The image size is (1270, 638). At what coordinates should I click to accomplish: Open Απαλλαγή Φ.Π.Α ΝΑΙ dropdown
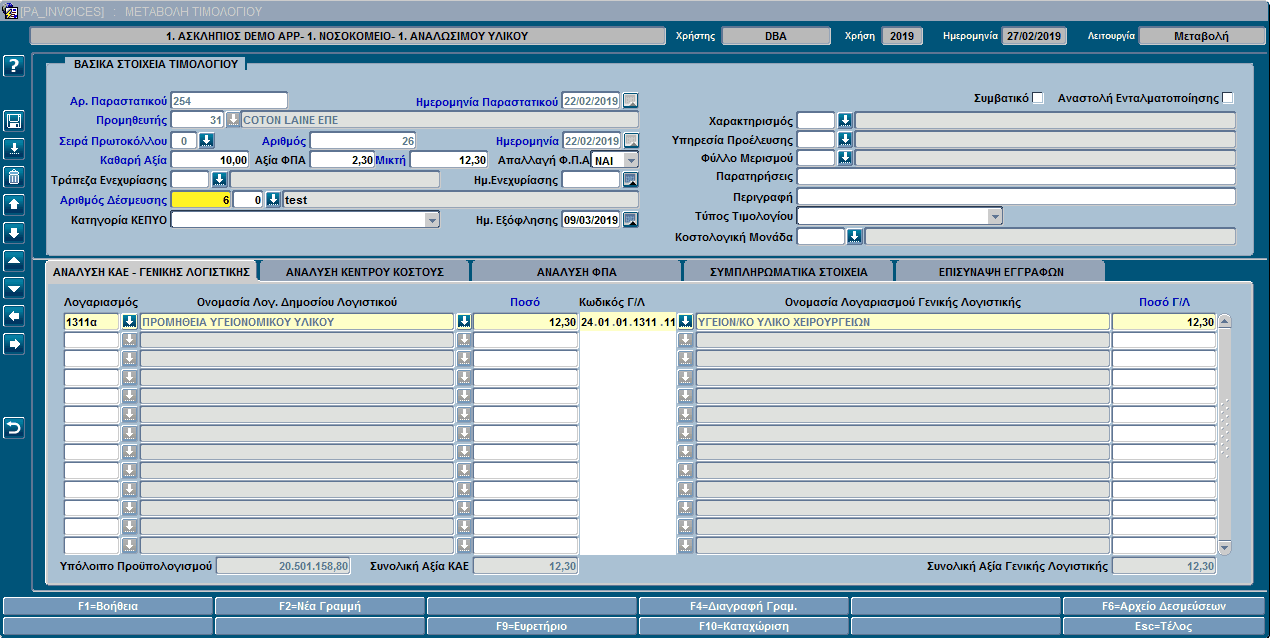pos(630,160)
